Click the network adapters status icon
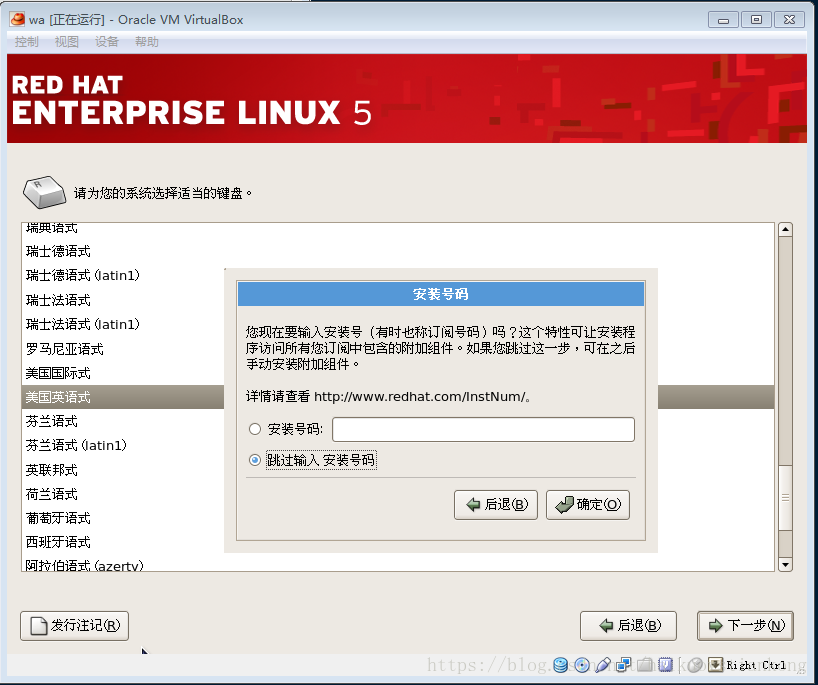The height and width of the screenshot is (685, 818). tap(623, 665)
